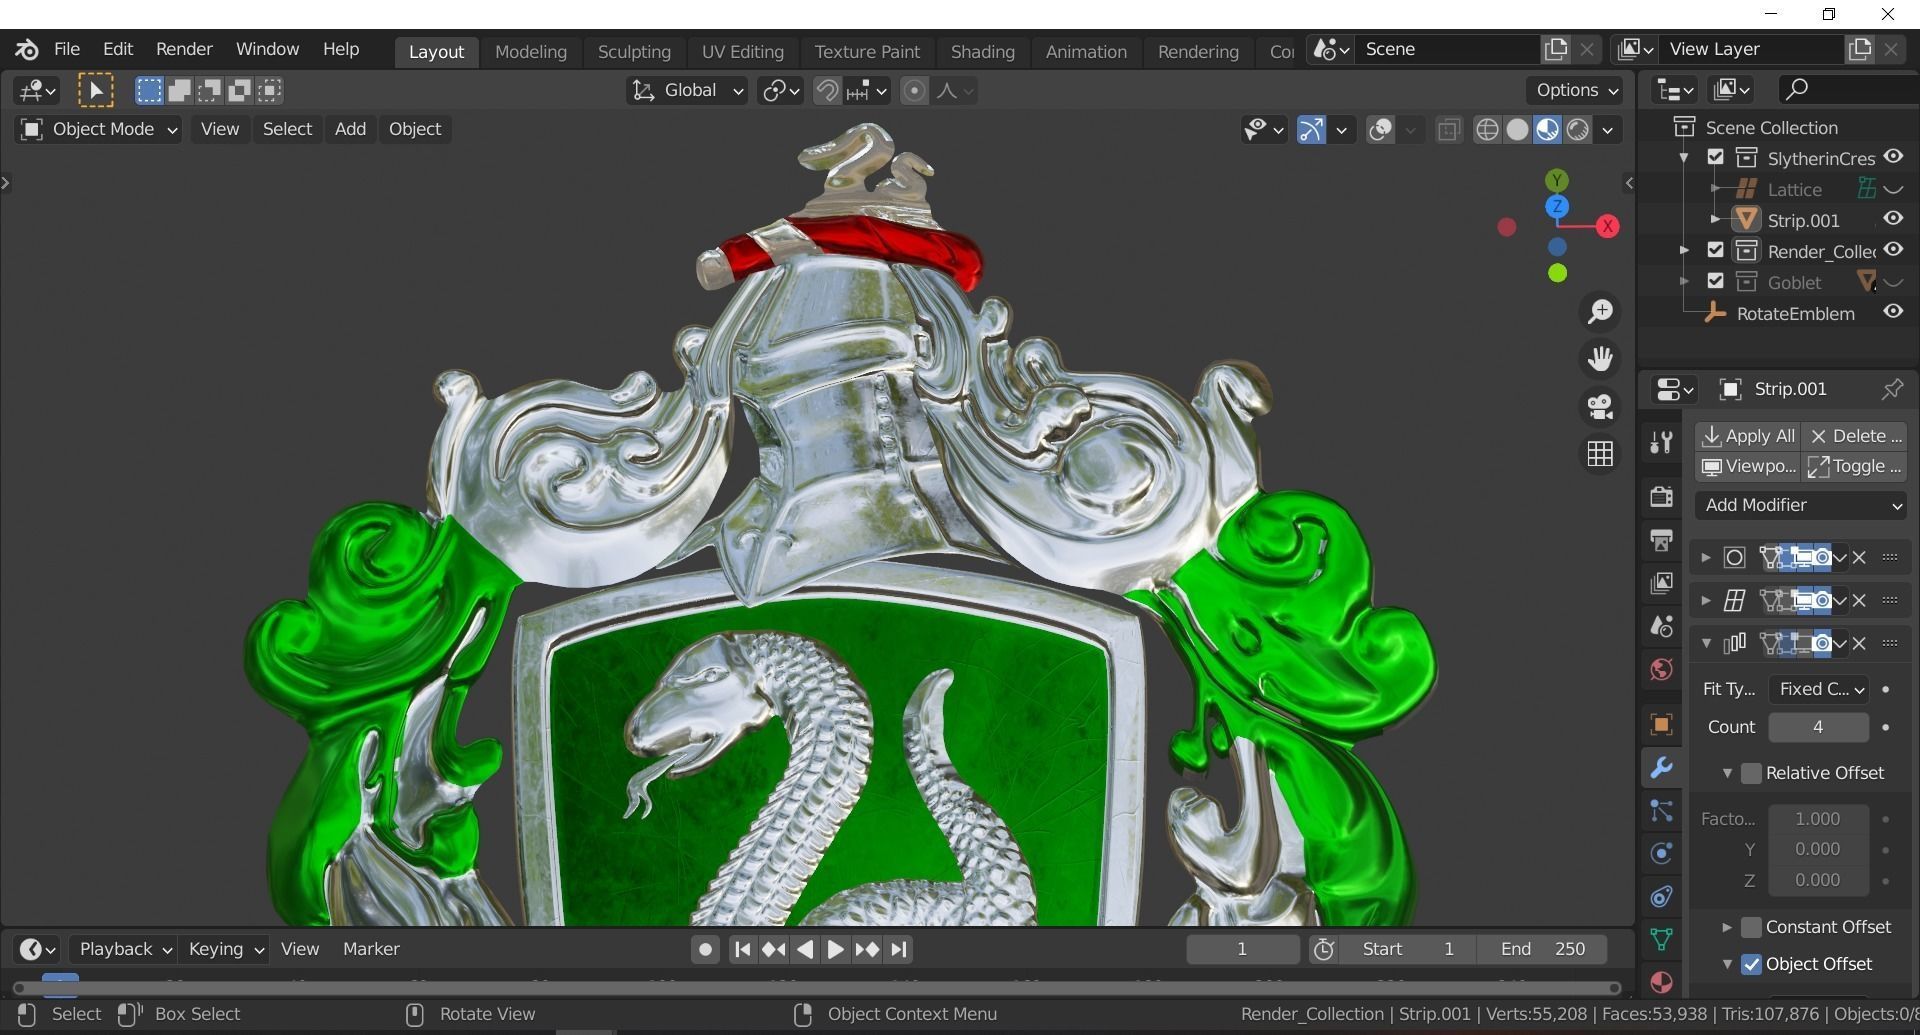Open Global transform orientation dropdown
Screen dimensions: 1920x1035
(687, 91)
